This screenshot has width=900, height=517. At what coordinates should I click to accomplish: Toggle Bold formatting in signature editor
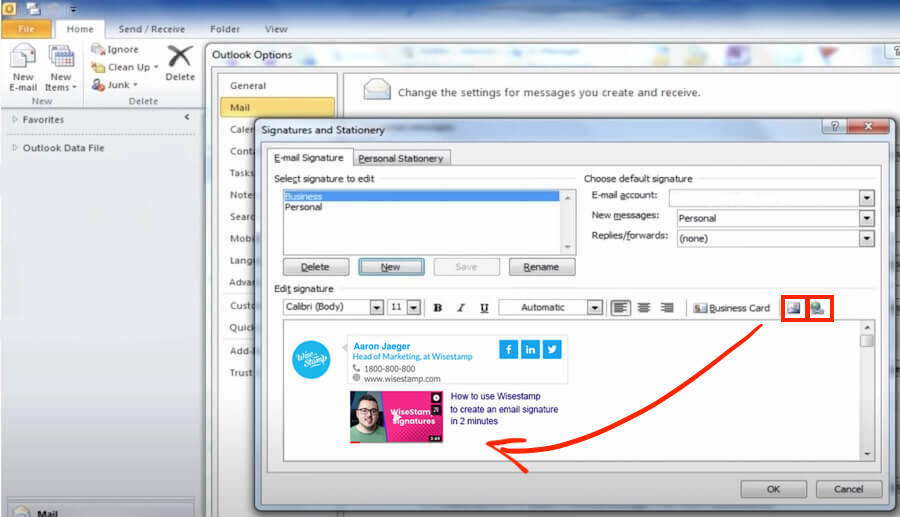pos(437,308)
